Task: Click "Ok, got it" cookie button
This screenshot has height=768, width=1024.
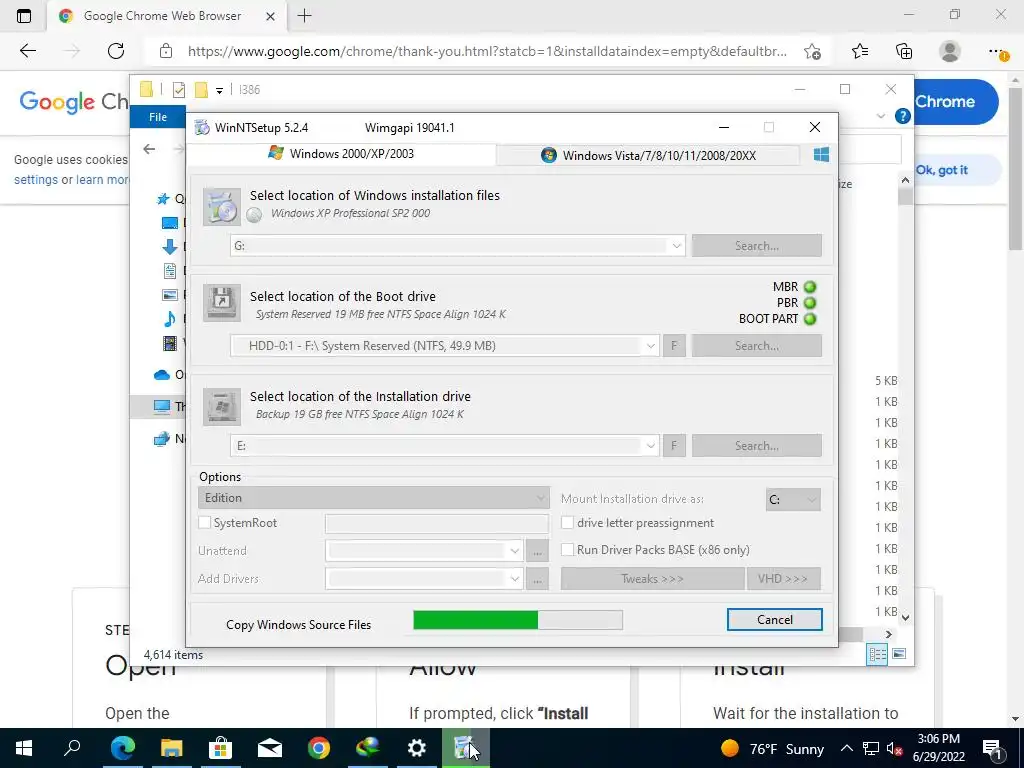Action: (x=942, y=170)
